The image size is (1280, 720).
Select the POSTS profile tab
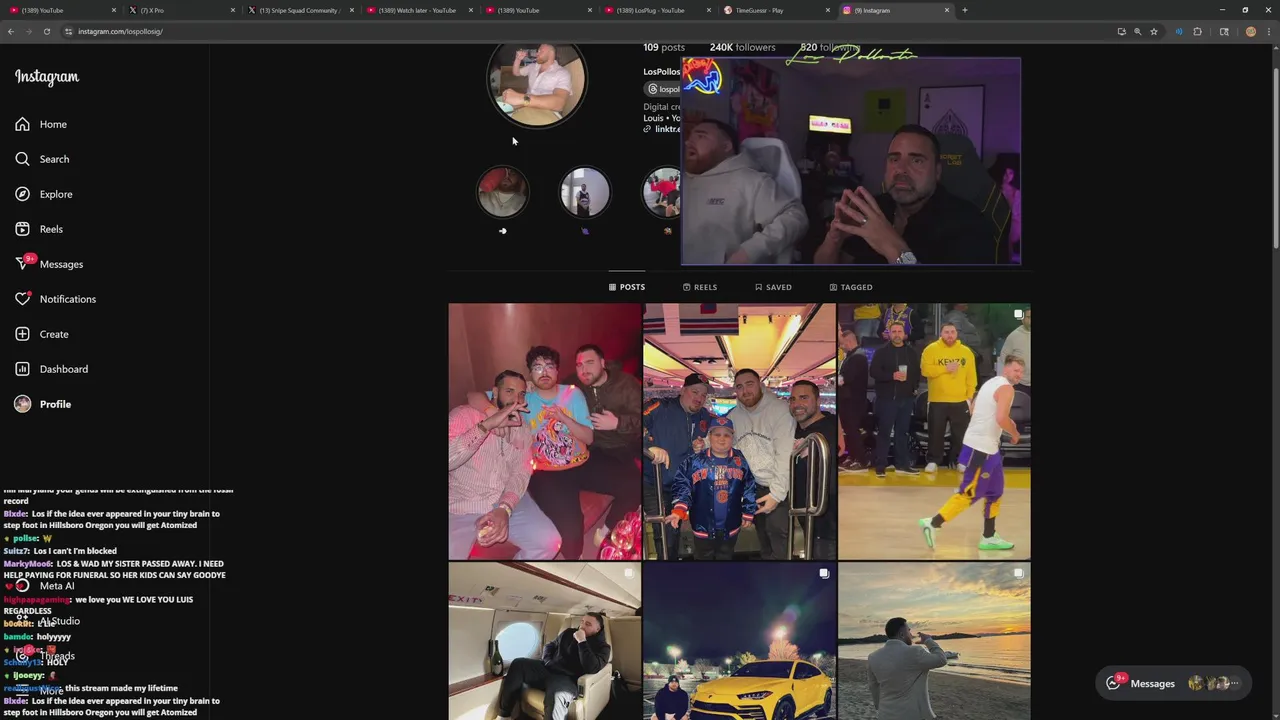click(x=627, y=287)
